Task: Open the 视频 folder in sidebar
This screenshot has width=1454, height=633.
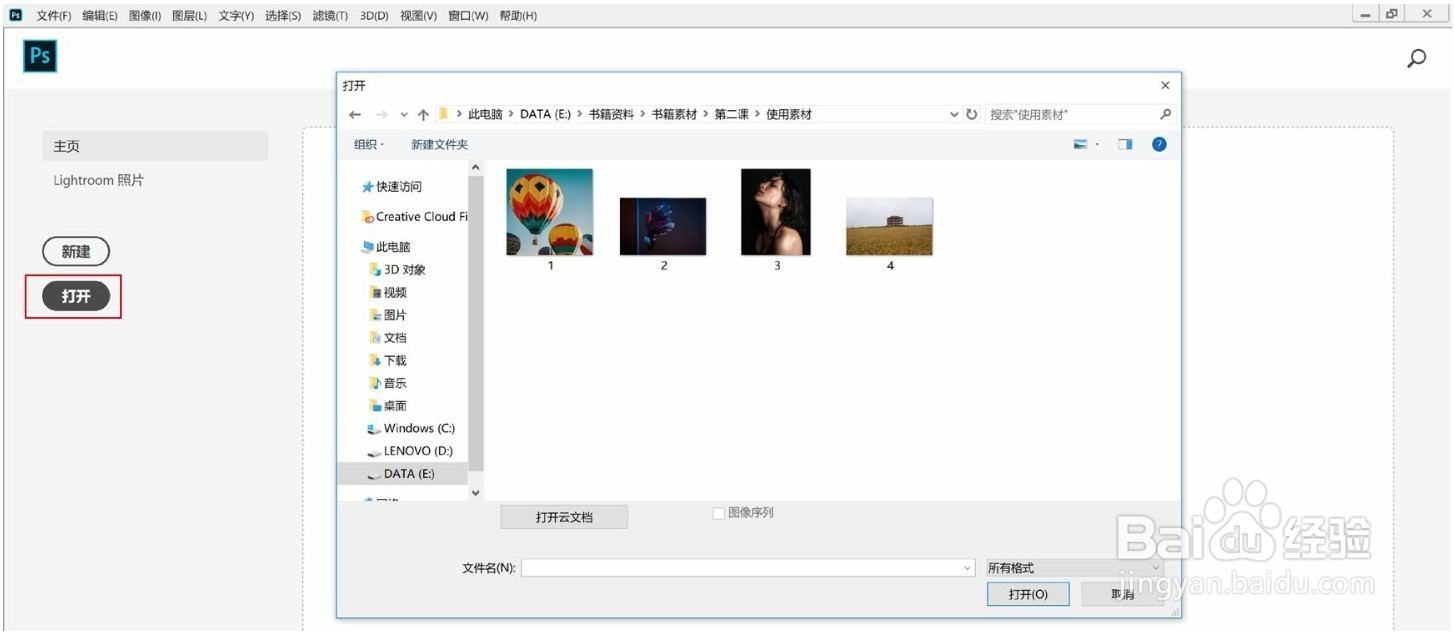Action: tap(388, 293)
